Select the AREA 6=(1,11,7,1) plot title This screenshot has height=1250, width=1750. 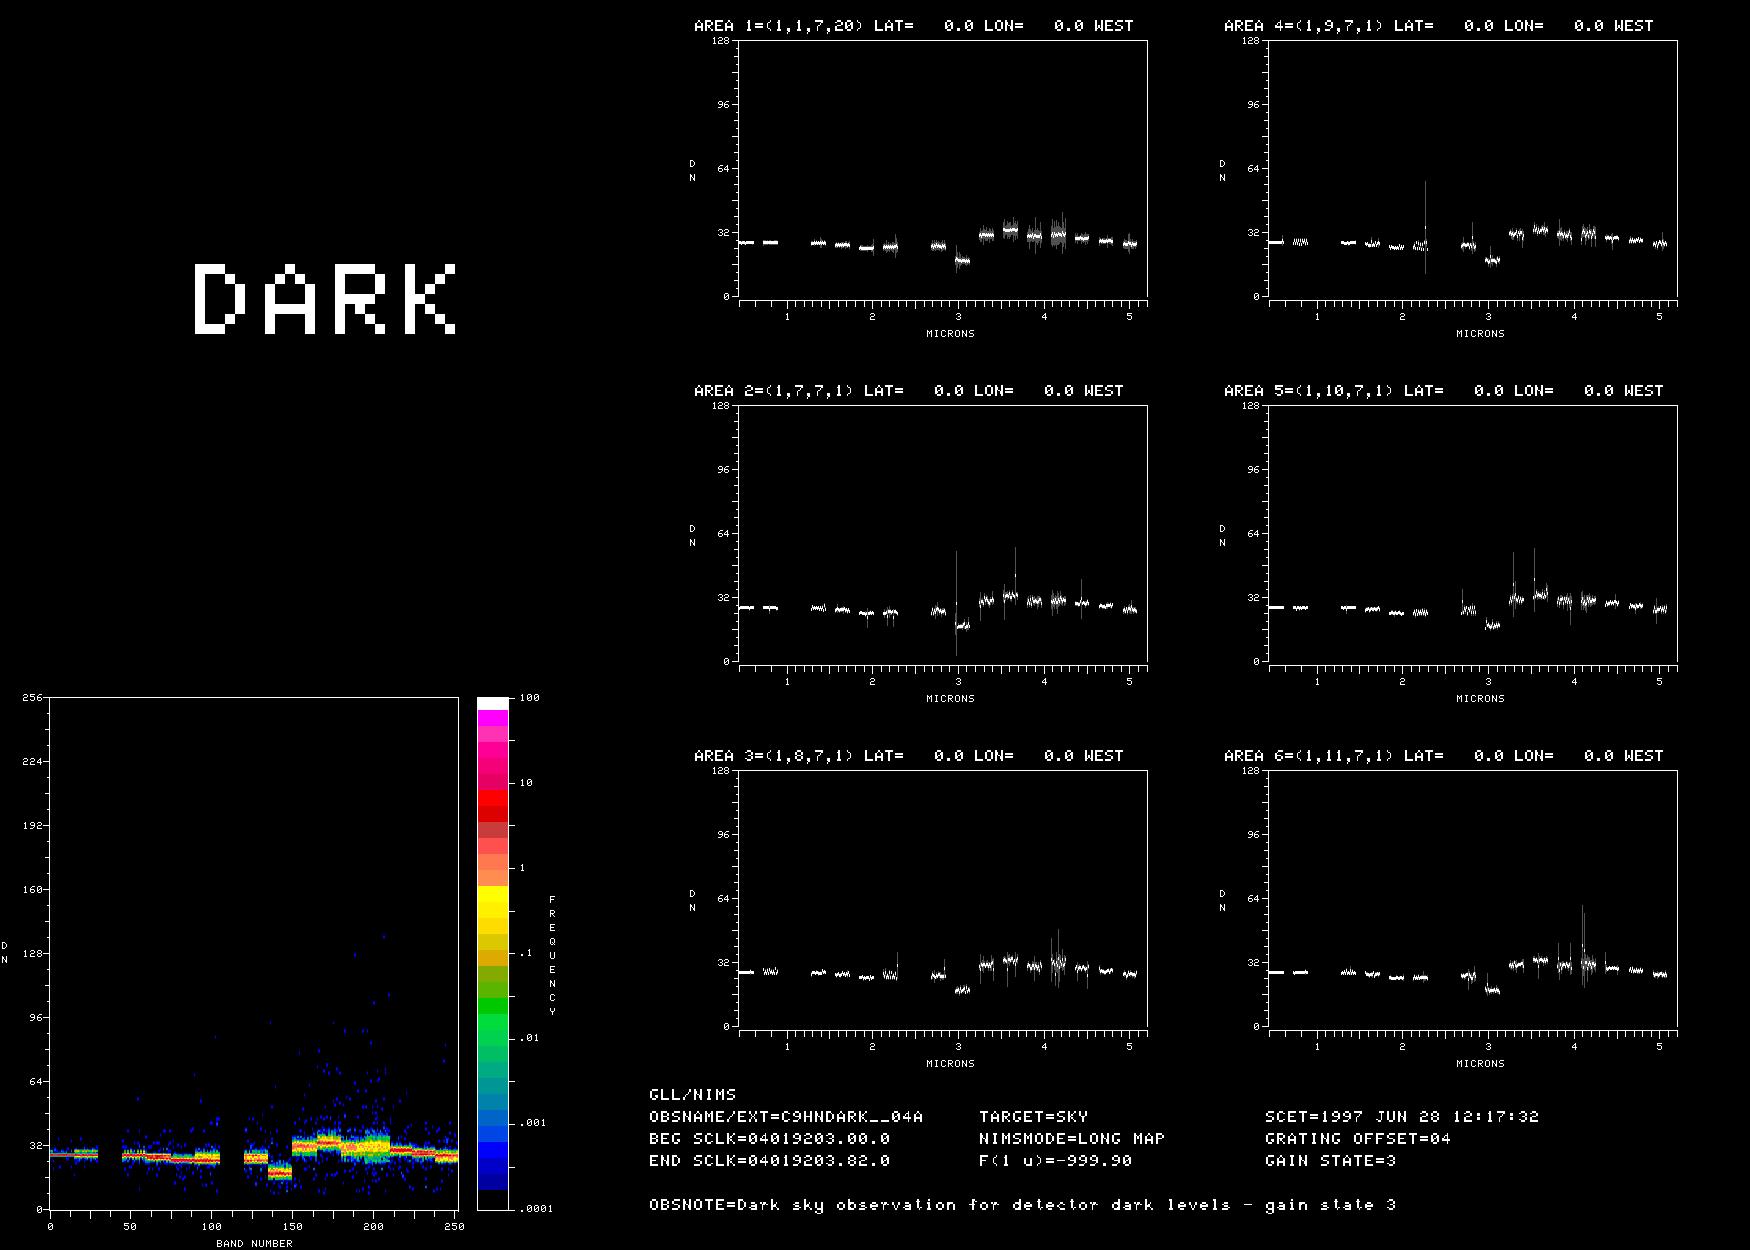1443,756
